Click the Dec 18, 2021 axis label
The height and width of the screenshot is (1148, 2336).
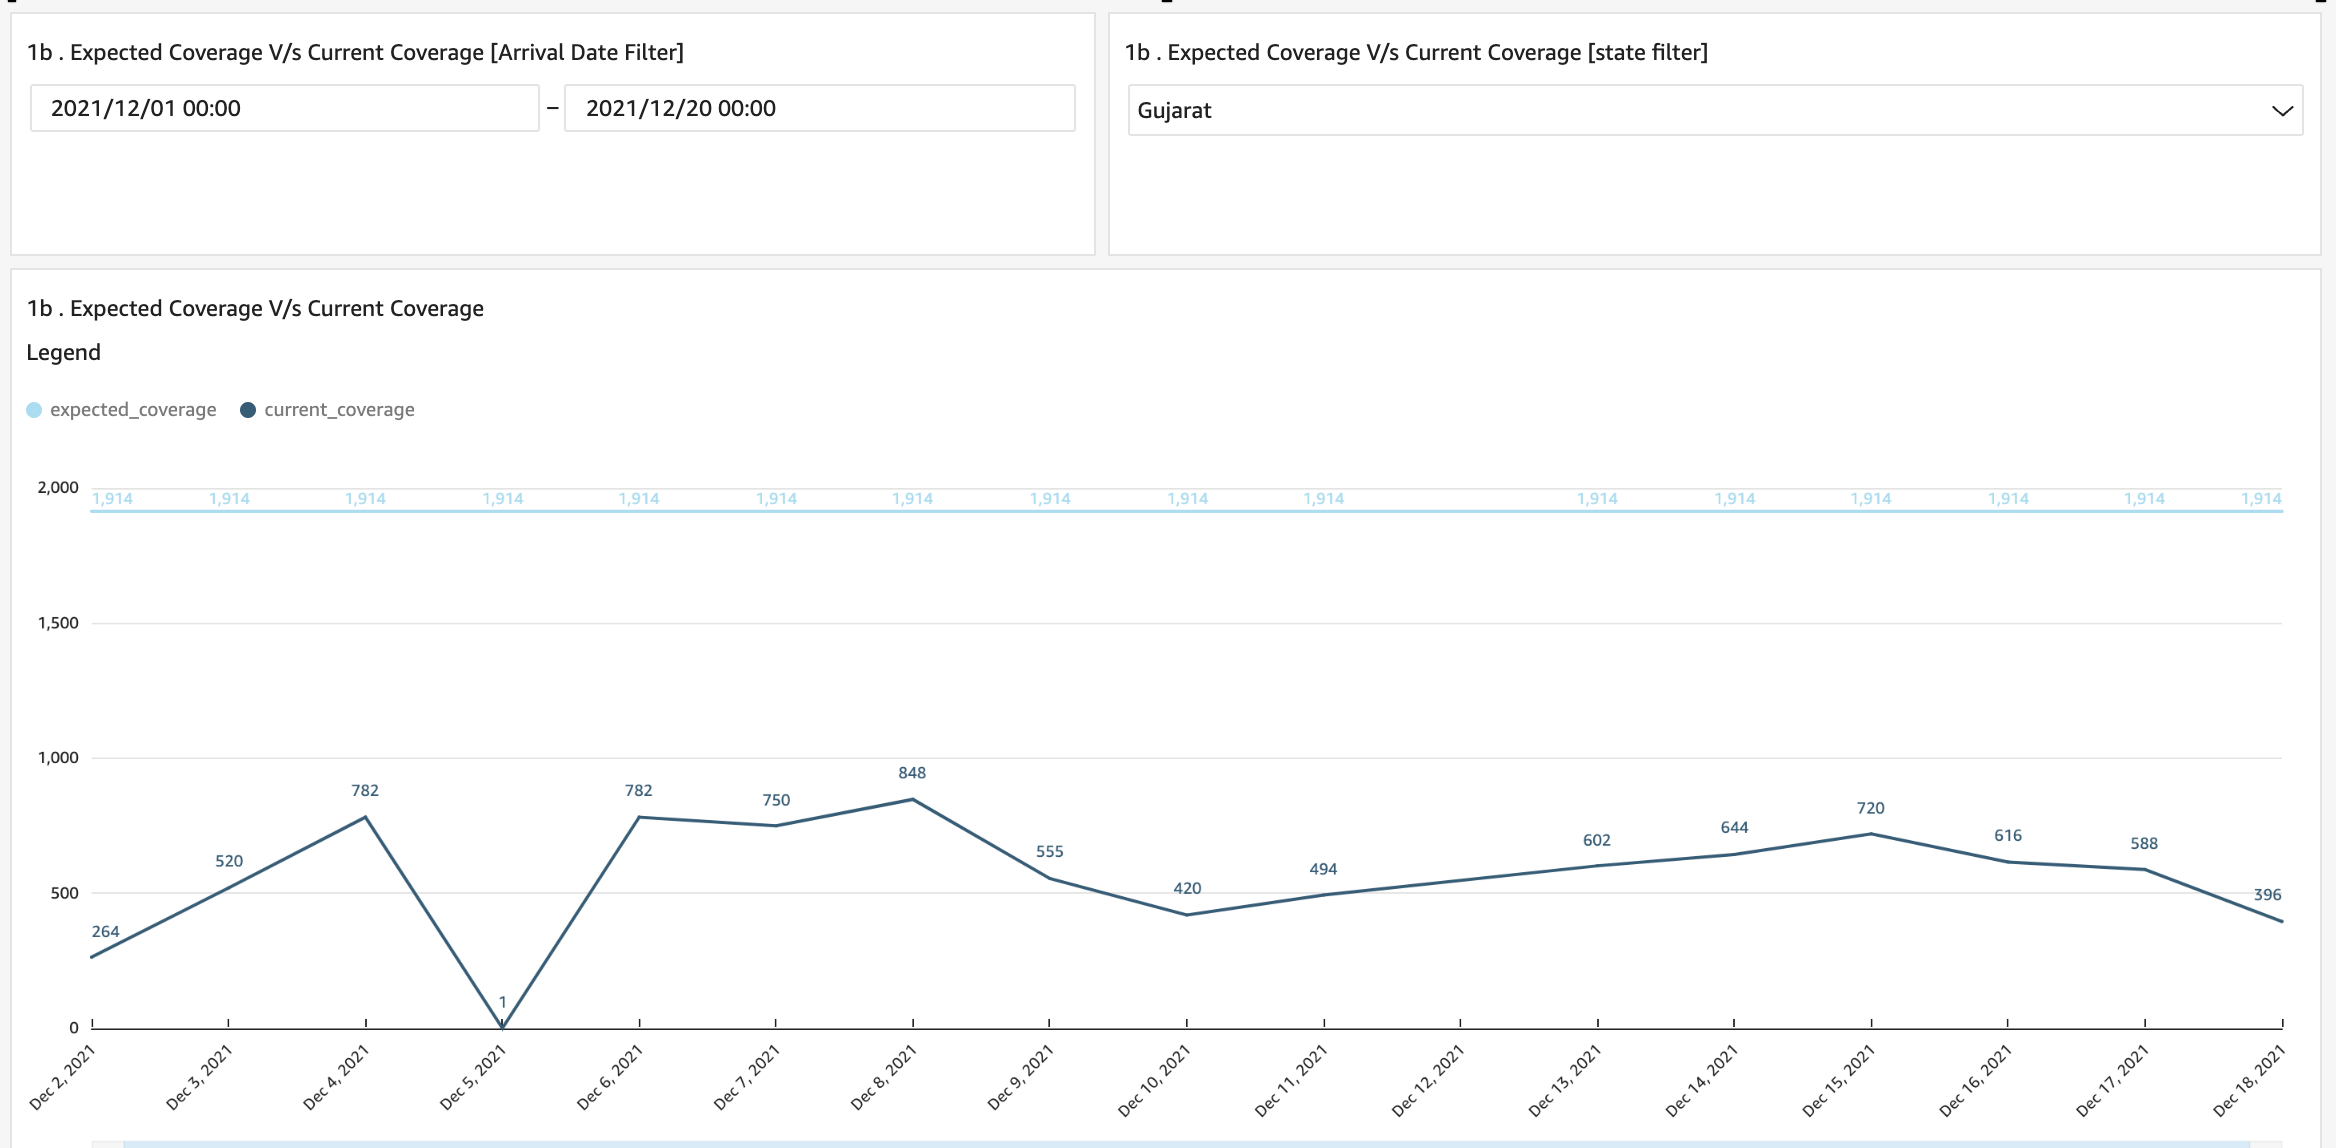(2249, 1080)
